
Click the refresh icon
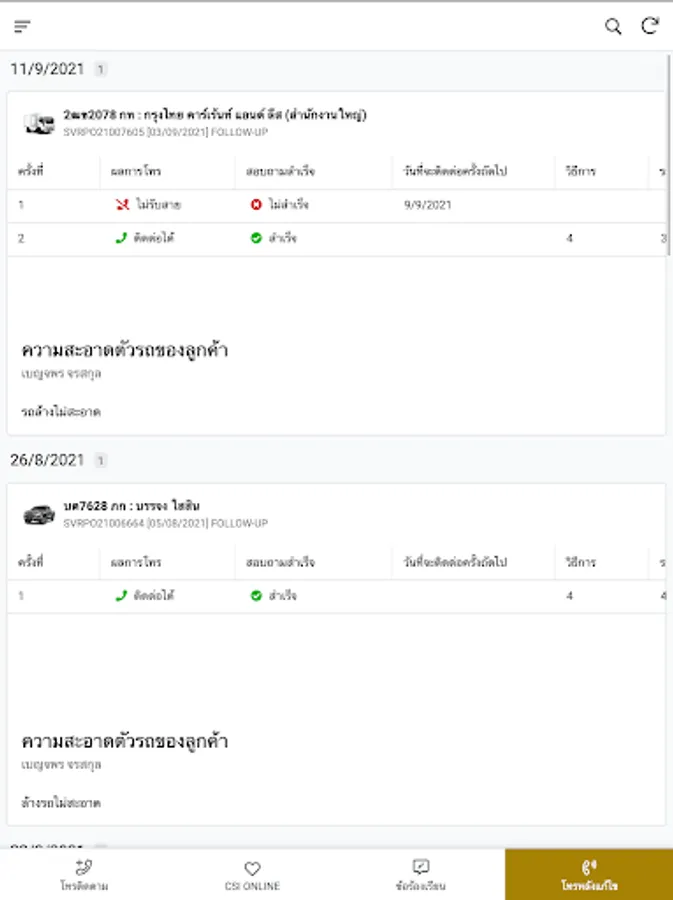click(x=649, y=26)
